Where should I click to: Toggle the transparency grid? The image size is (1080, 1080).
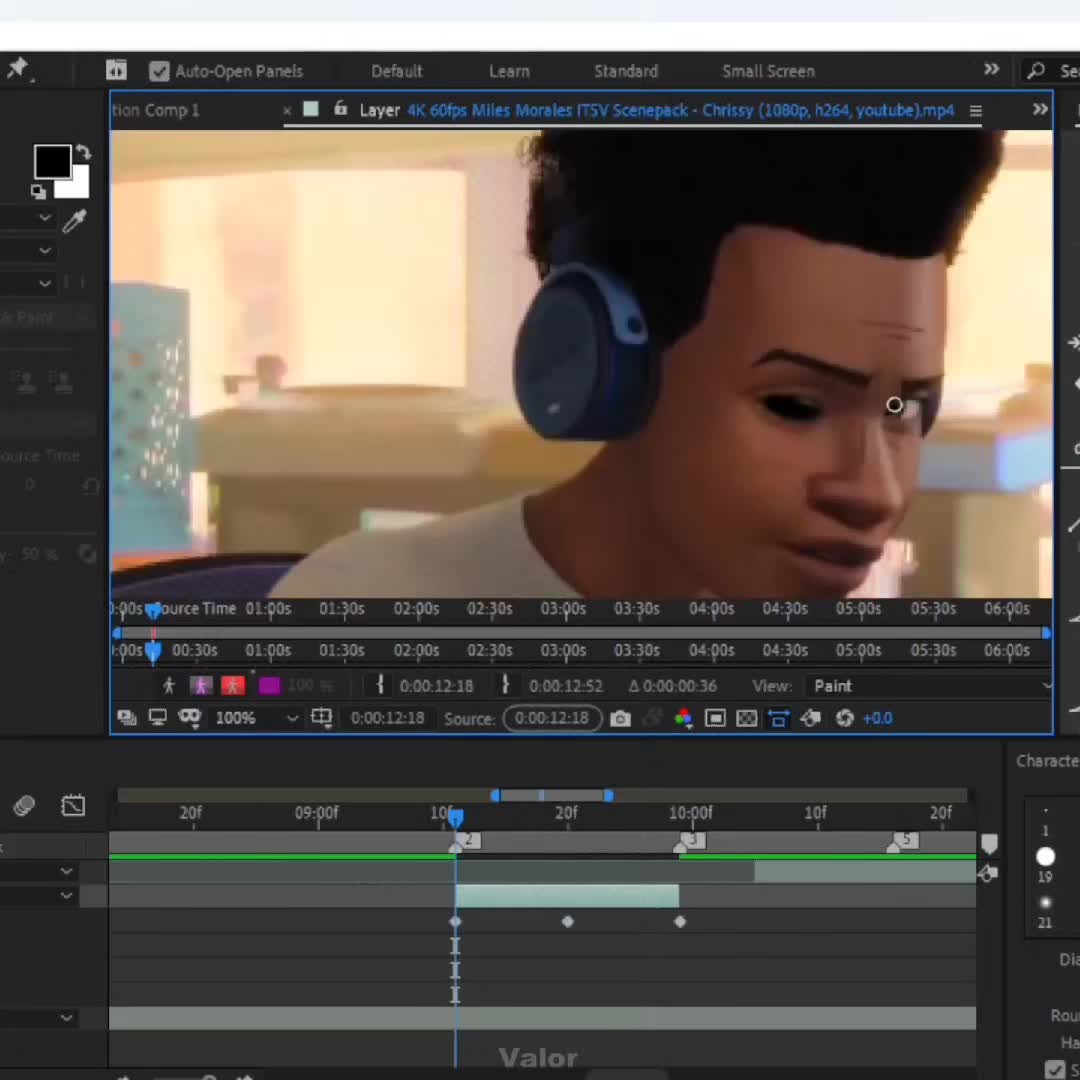coord(747,718)
